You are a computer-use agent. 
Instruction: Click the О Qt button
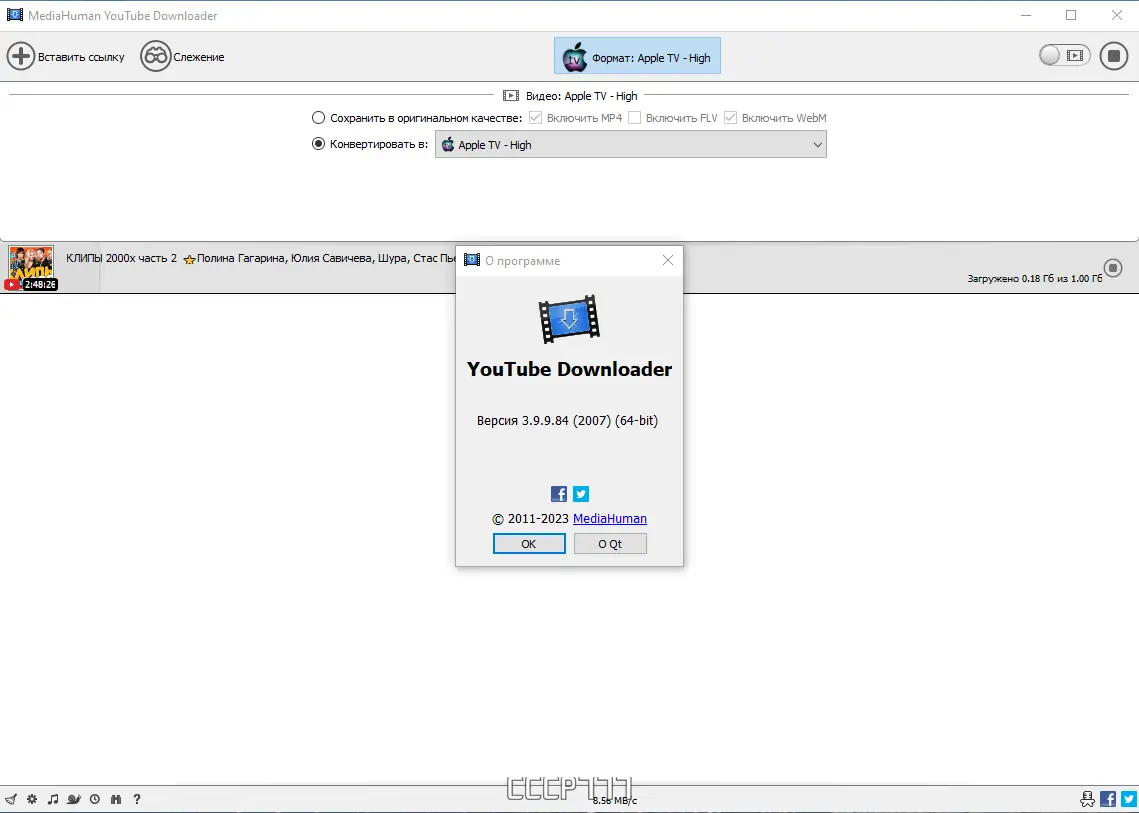(610, 543)
